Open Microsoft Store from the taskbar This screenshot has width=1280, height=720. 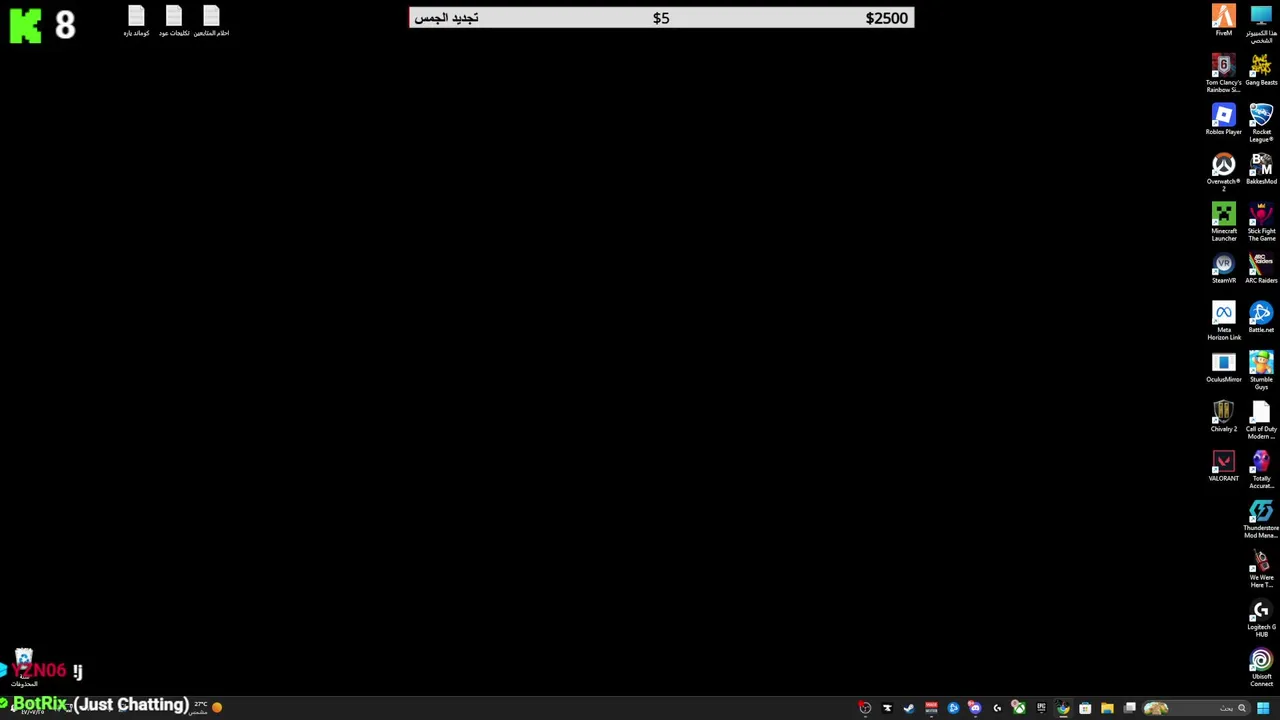pyautogui.click(x=1085, y=708)
